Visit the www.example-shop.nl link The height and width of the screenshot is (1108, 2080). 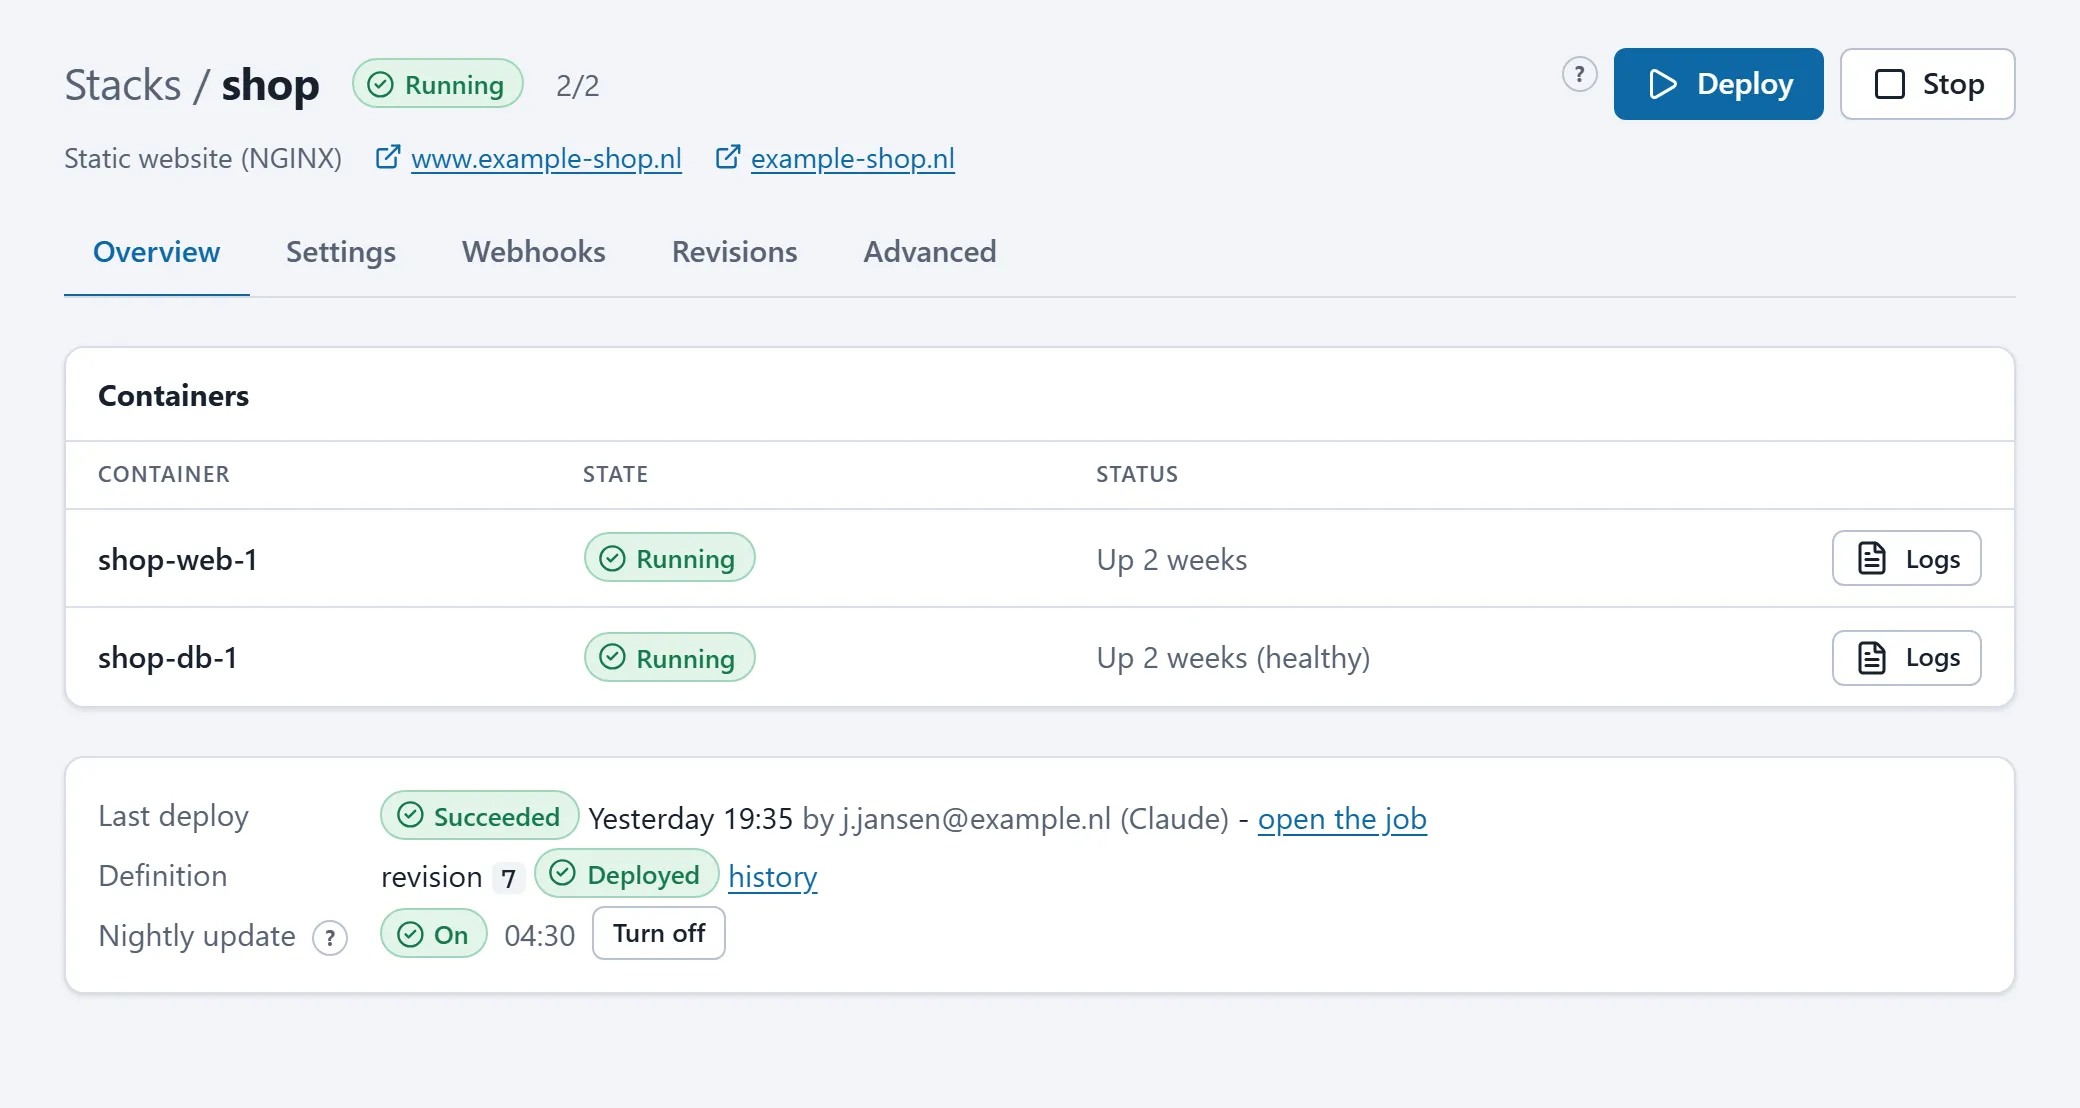[x=546, y=158]
